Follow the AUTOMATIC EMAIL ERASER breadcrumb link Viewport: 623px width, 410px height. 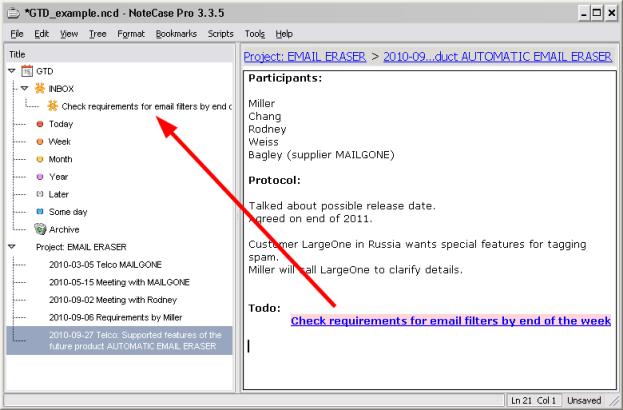497,56
